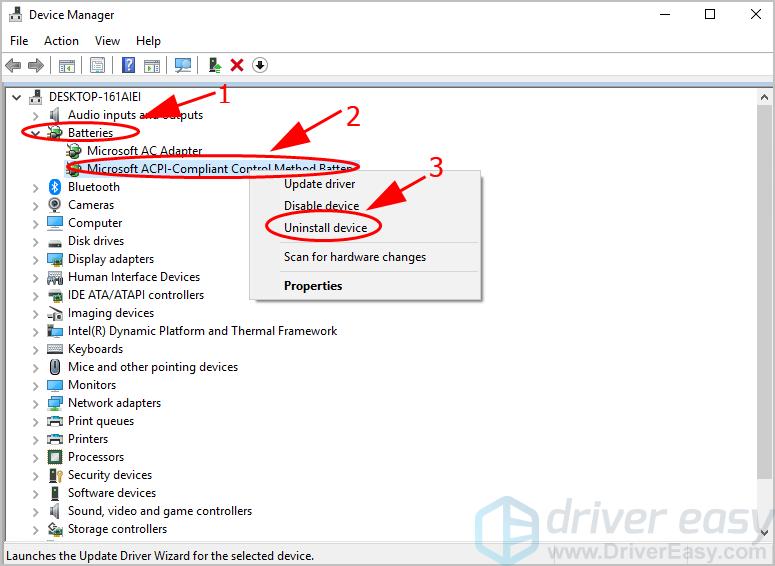The image size is (775, 566).
Task: Click the Back arrow toolbar icon
Action: 13,65
